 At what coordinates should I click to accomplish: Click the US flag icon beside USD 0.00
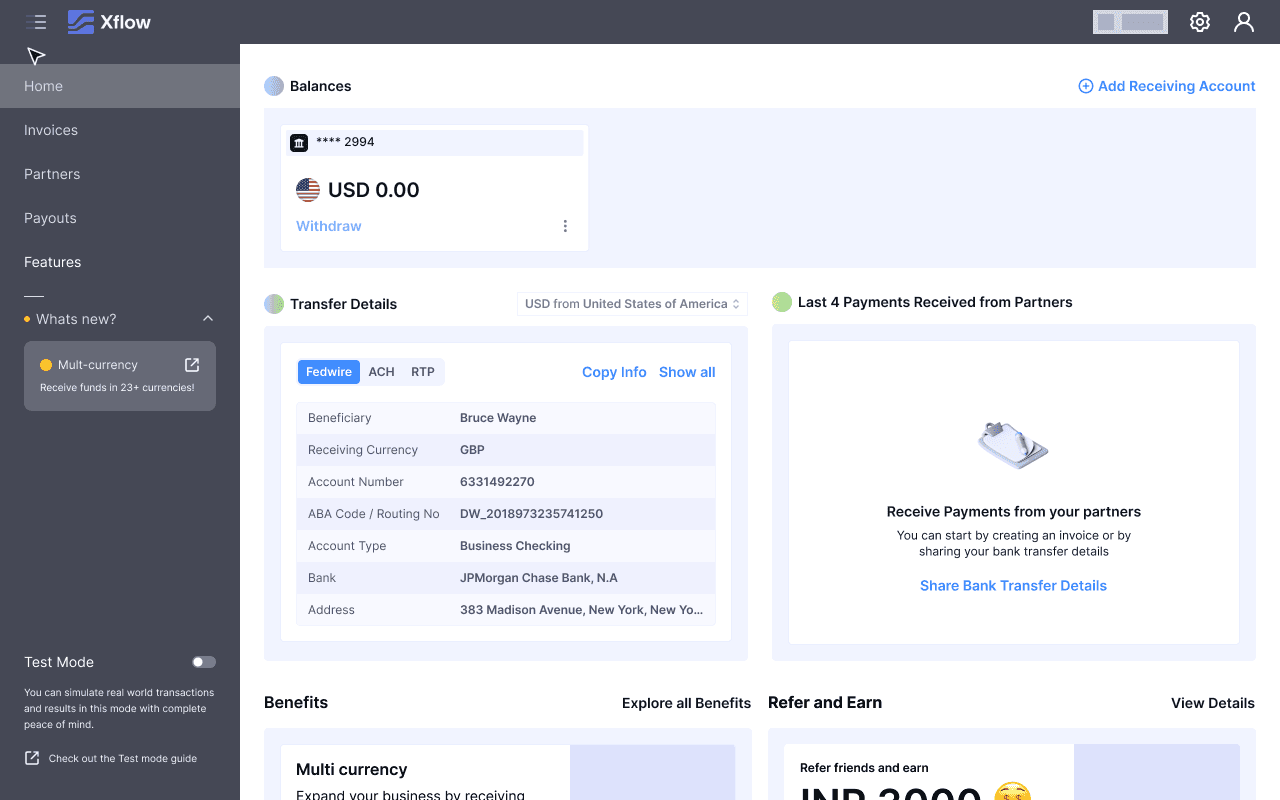308,190
